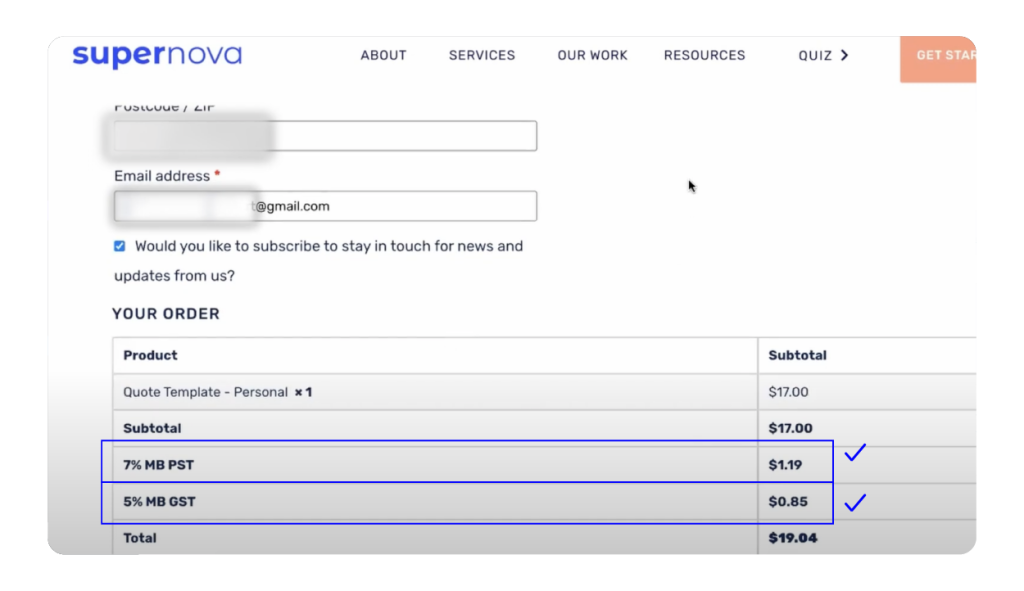Screen dimensions: 1024x591
Task: Open the OUR WORK nav link
Action: [592, 55]
